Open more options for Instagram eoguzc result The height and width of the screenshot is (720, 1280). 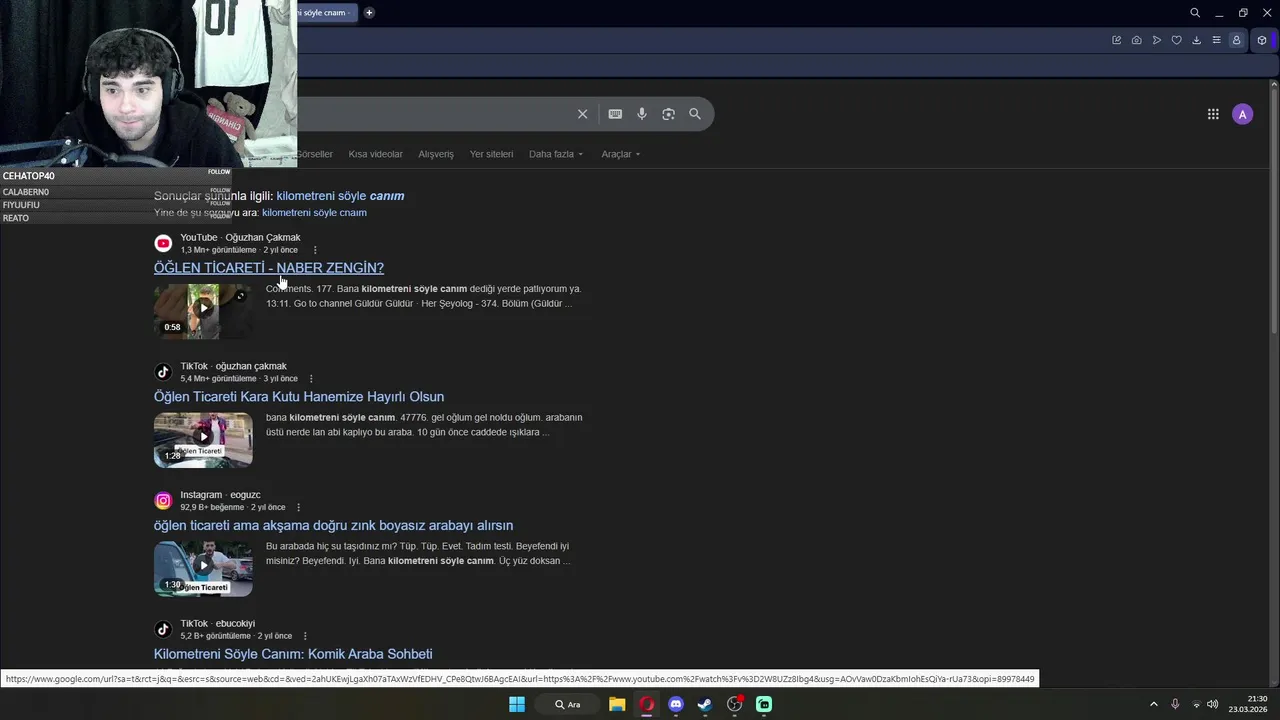[x=298, y=507]
